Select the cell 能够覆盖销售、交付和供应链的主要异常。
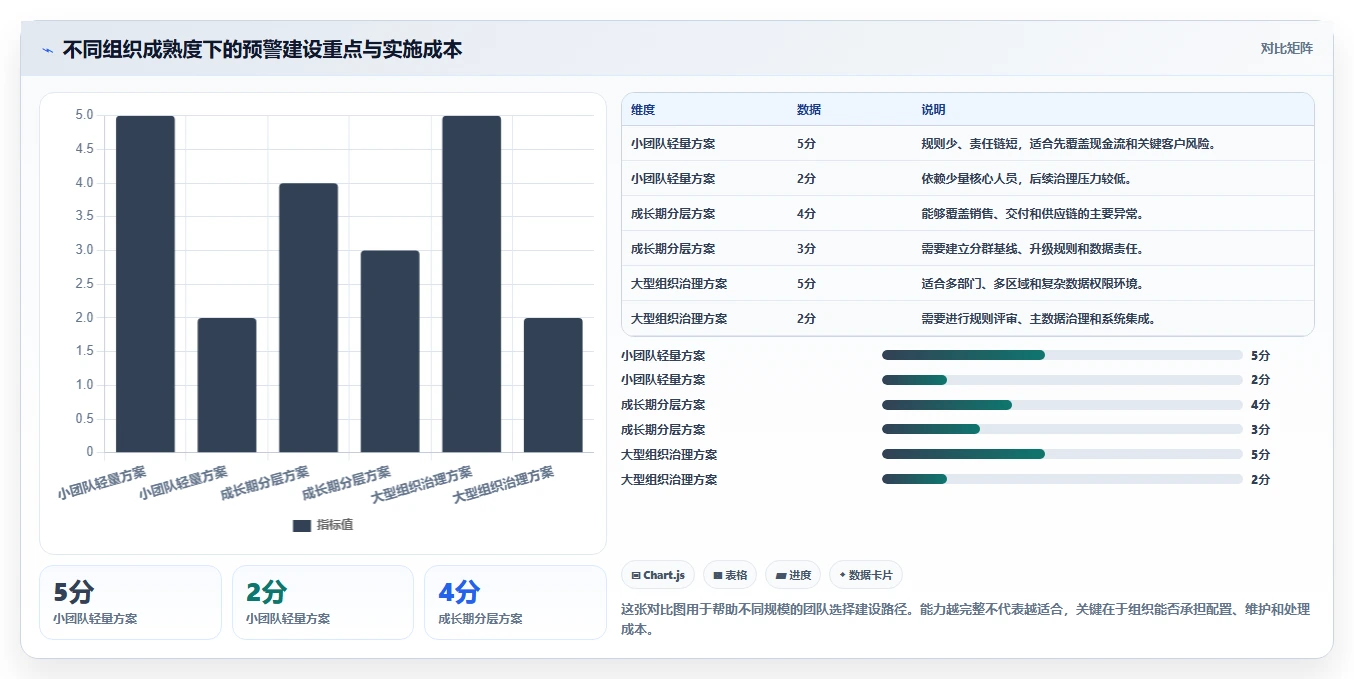Viewport: 1354px width, 679px height. coord(1032,214)
